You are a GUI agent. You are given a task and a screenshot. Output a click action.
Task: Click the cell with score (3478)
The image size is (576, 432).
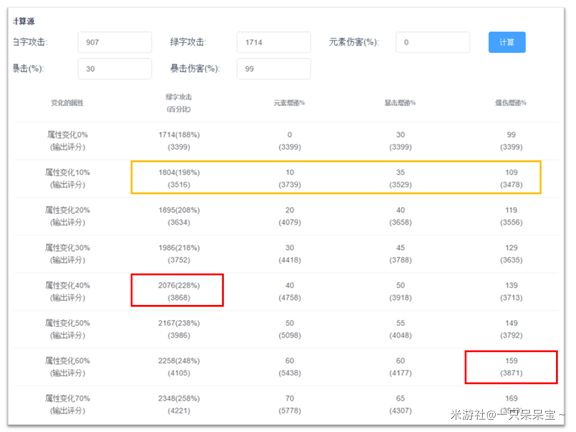tap(511, 178)
